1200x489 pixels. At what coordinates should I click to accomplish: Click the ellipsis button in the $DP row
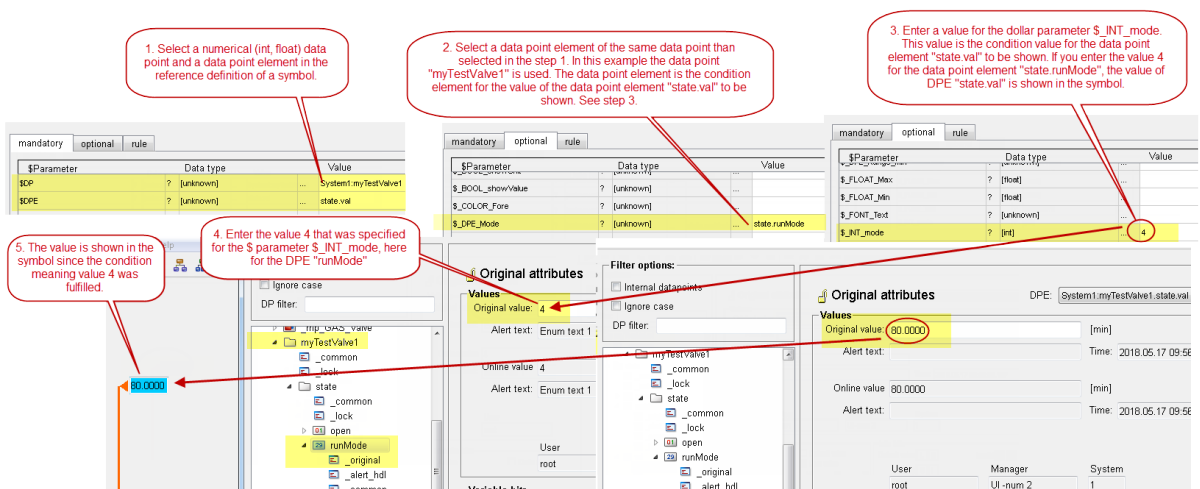[x=303, y=184]
